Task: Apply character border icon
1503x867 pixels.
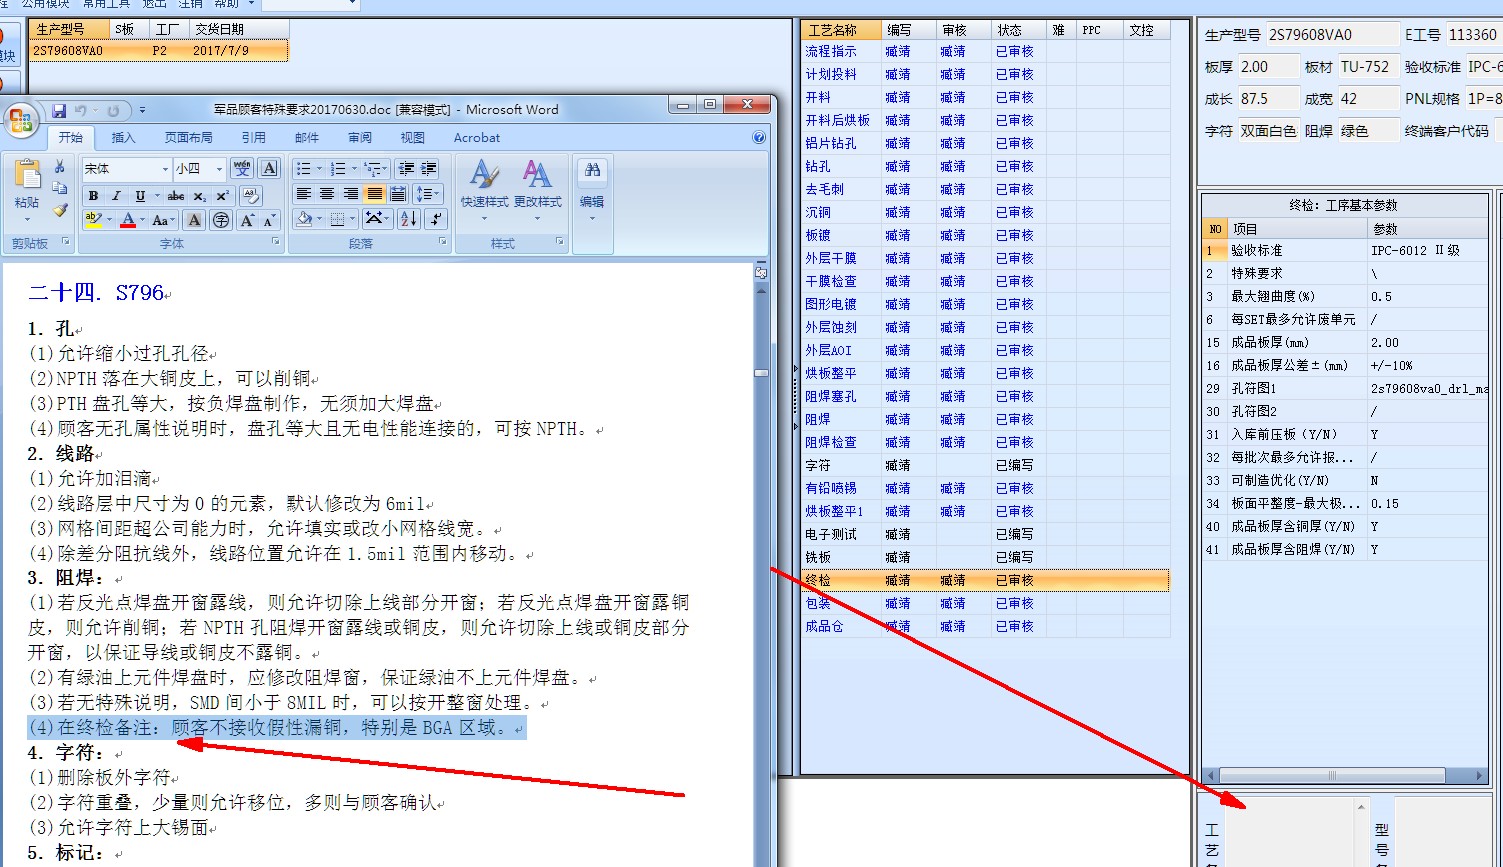Action: (x=269, y=168)
